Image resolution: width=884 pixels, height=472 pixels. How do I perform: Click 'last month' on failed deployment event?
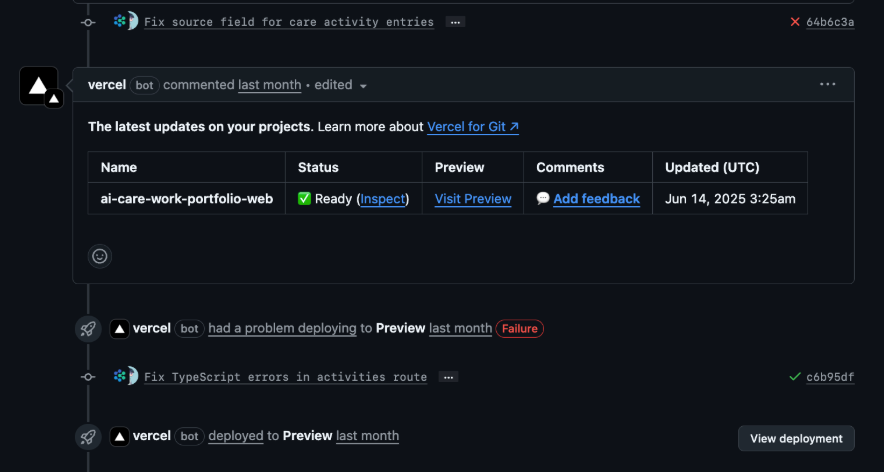pos(461,328)
